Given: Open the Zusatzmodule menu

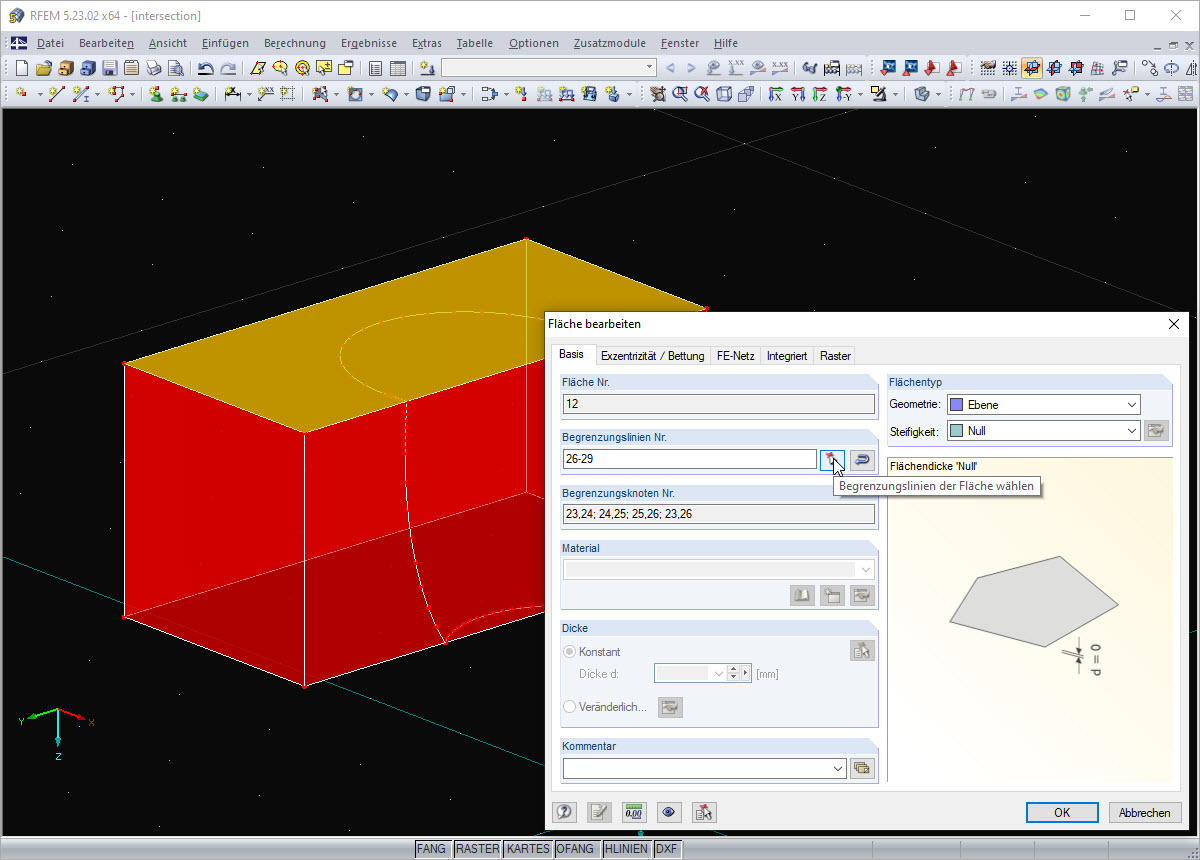Looking at the screenshot, I should click(609, 43).
